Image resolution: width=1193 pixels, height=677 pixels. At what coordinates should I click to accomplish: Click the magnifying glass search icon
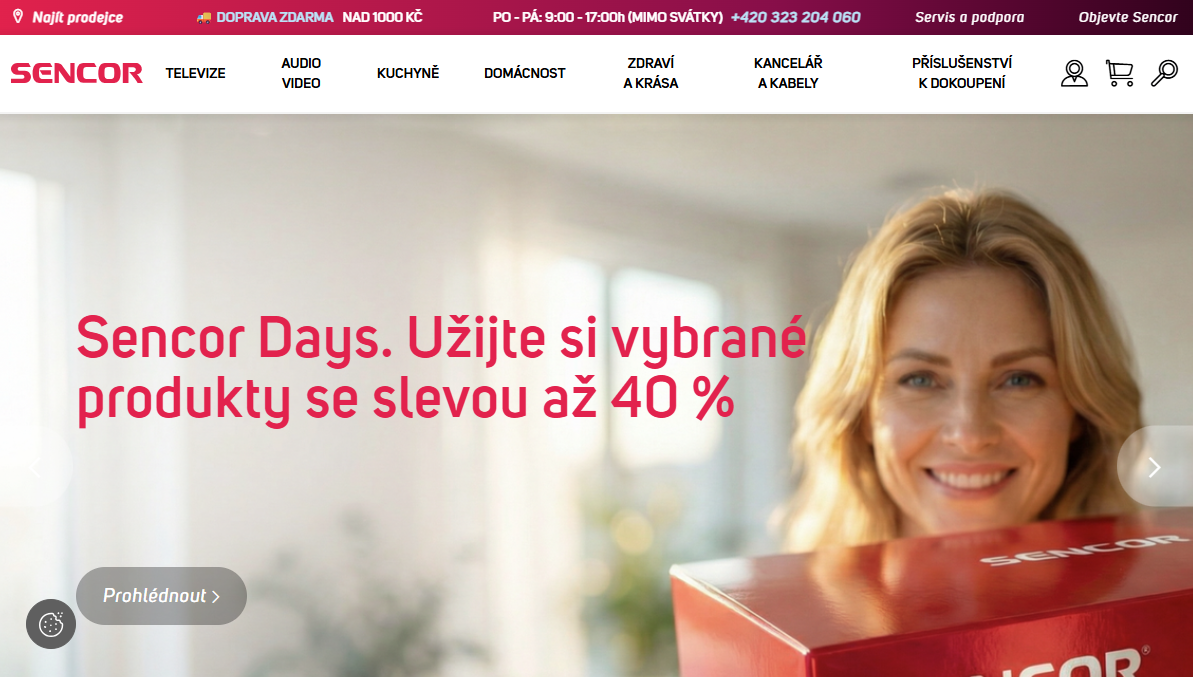(1164, 74)
